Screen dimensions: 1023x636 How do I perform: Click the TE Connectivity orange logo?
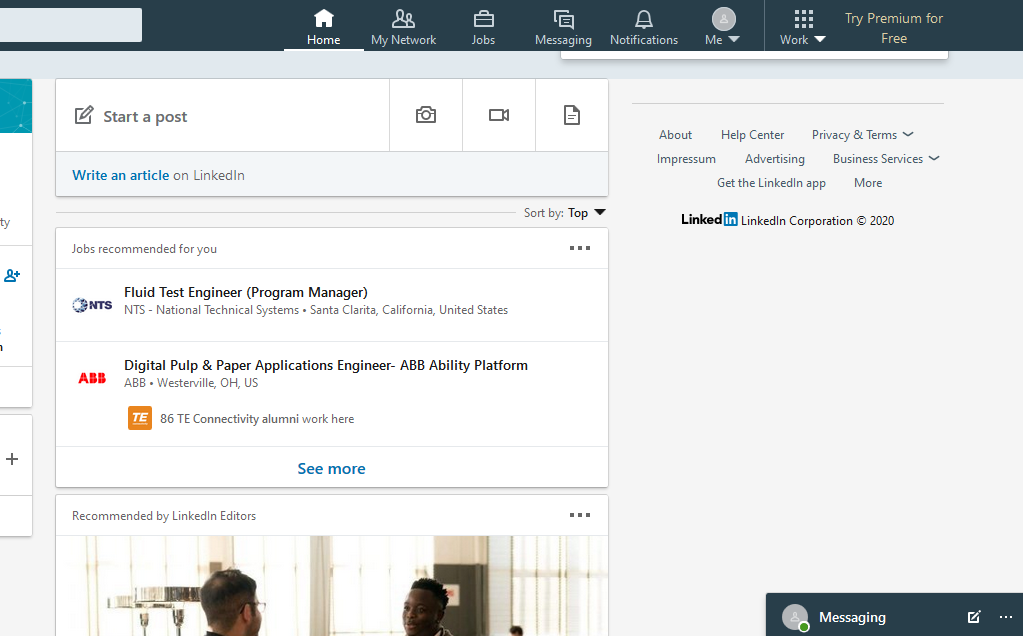tap(140, 418)
